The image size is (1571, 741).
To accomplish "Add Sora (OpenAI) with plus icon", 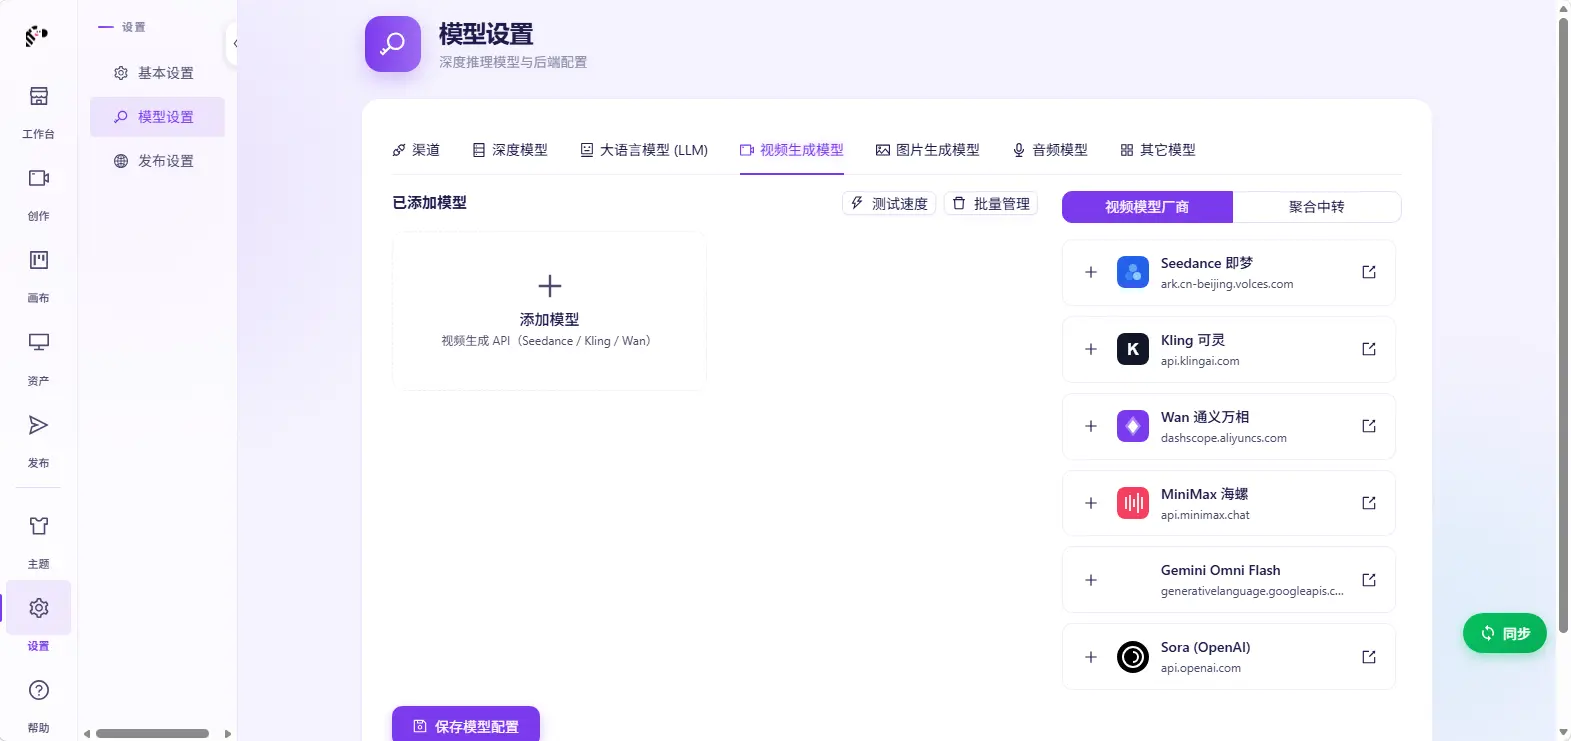I will click(x=1091, y=657).
